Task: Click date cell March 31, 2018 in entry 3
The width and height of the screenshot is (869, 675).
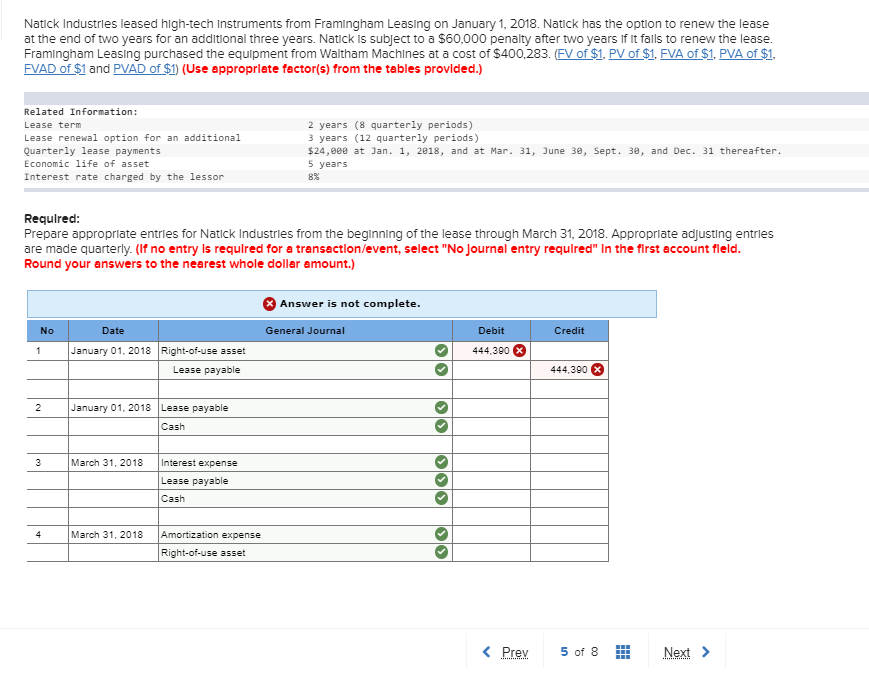Action: pos(113,462)
